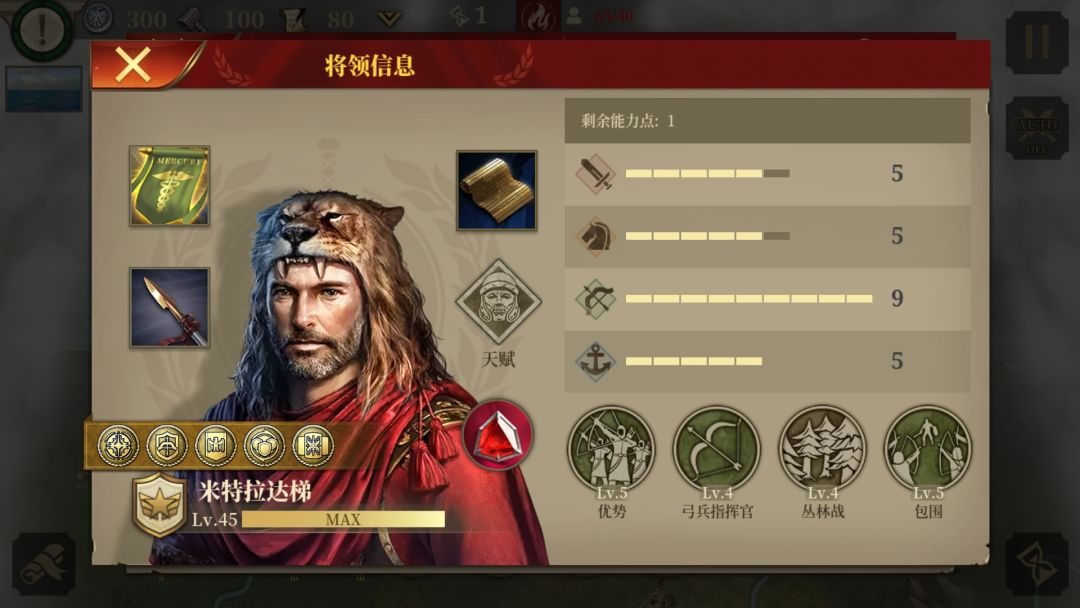Image resolution: width=1080 pixels, height=608 pixels.
Task: Click the navy anchor stat row
Action: click(x=767, y=361)
